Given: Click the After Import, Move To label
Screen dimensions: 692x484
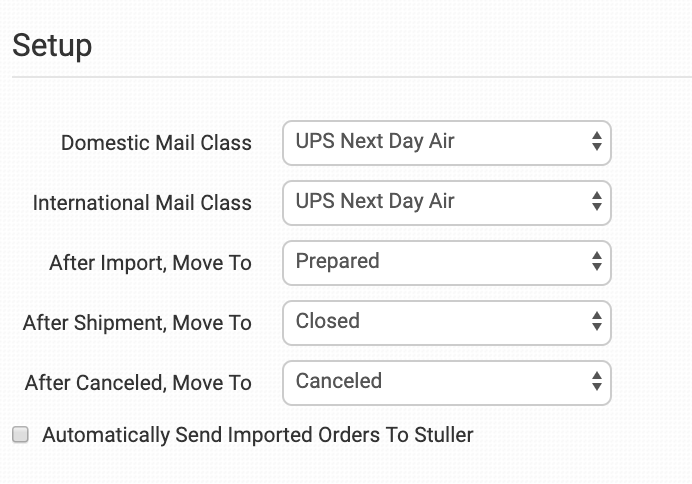Looking at the screenshot, I should pyautogui.click(x=150, y=263).
